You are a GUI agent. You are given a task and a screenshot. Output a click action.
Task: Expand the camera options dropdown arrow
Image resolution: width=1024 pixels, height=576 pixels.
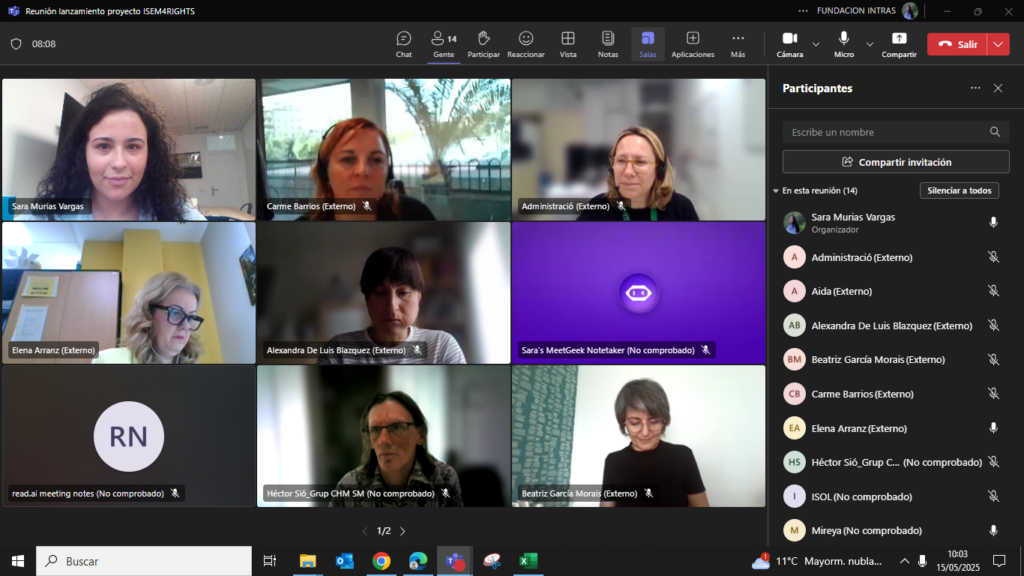click(816, 44)
